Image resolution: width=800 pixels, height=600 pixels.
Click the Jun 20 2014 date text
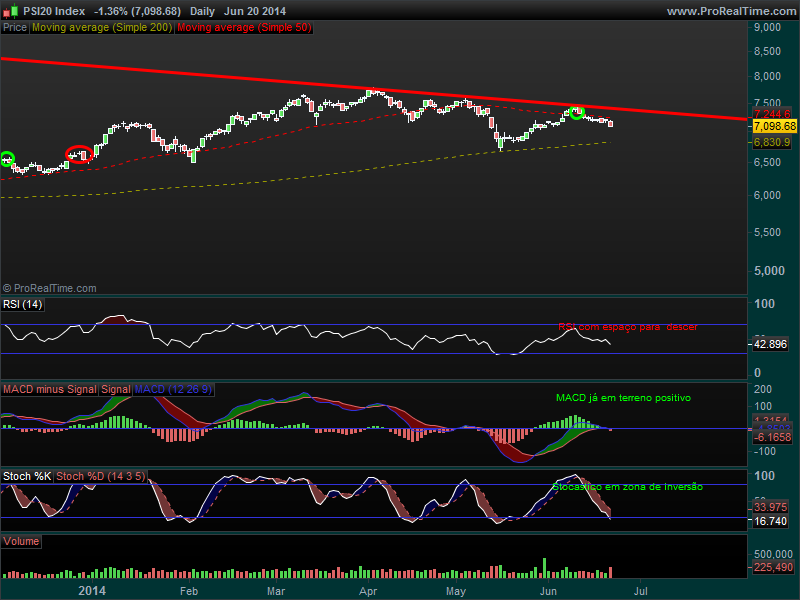[255, 11]
